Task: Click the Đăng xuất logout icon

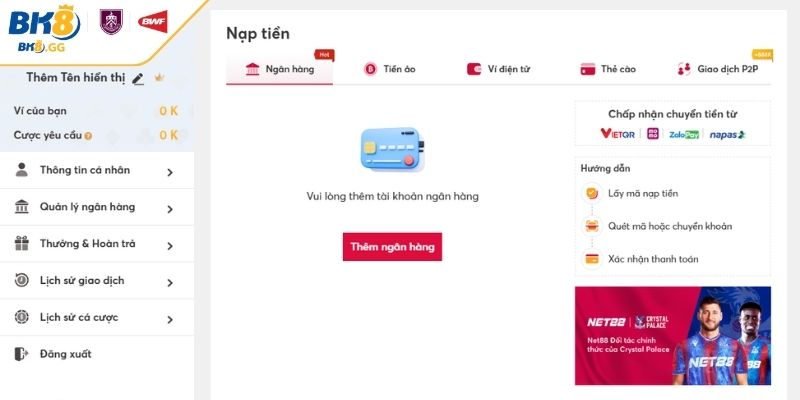Action: click(x=22, y=354)
